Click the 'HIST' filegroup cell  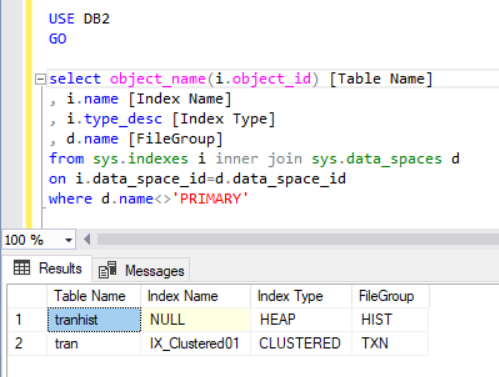click(390, 320)
